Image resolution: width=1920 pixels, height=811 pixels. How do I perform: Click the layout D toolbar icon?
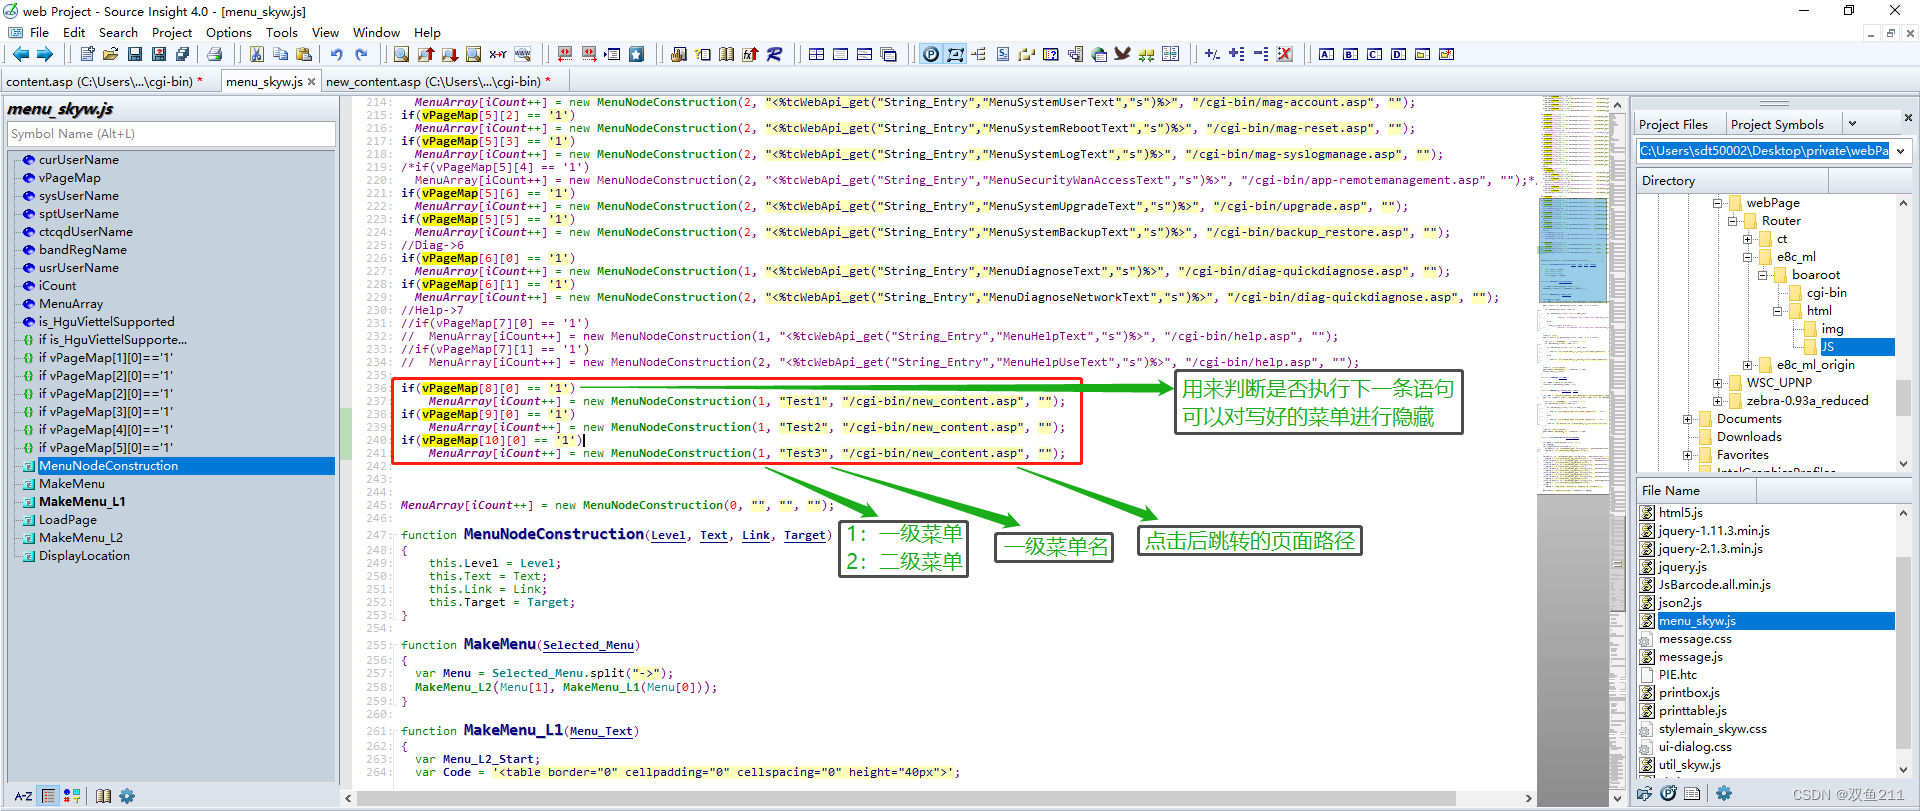[1398, 54]
